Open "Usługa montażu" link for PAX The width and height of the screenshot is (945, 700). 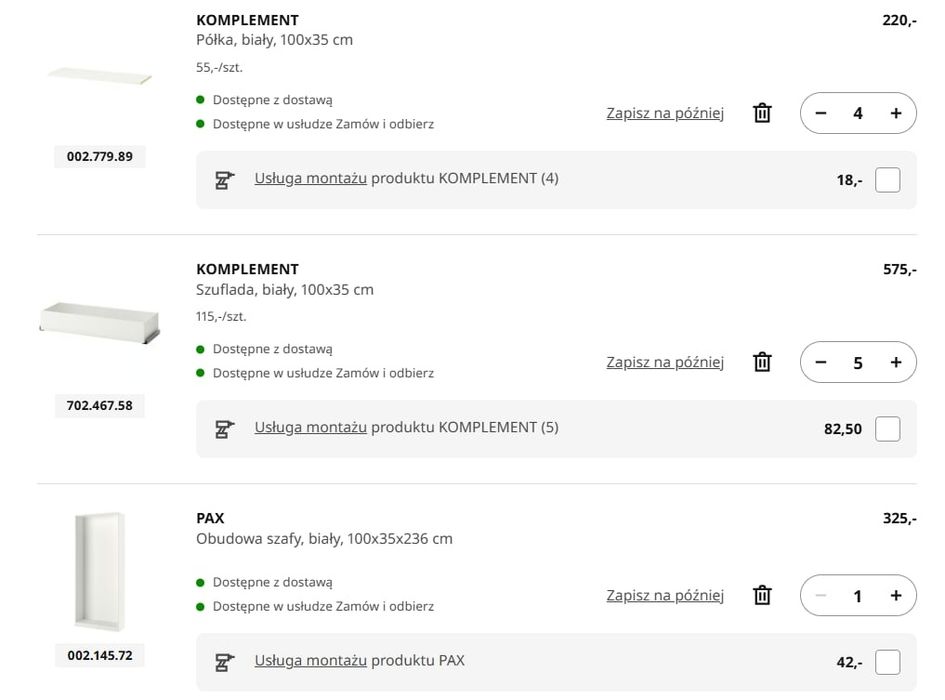pos(310,660)
